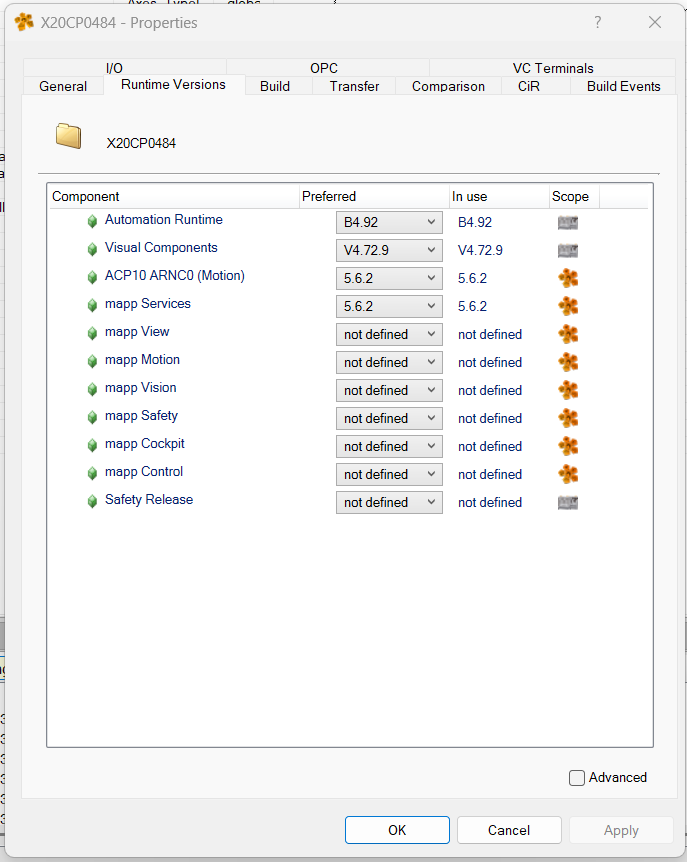Open mapp Services preferred version dropdown

click(x=389, y=306)
